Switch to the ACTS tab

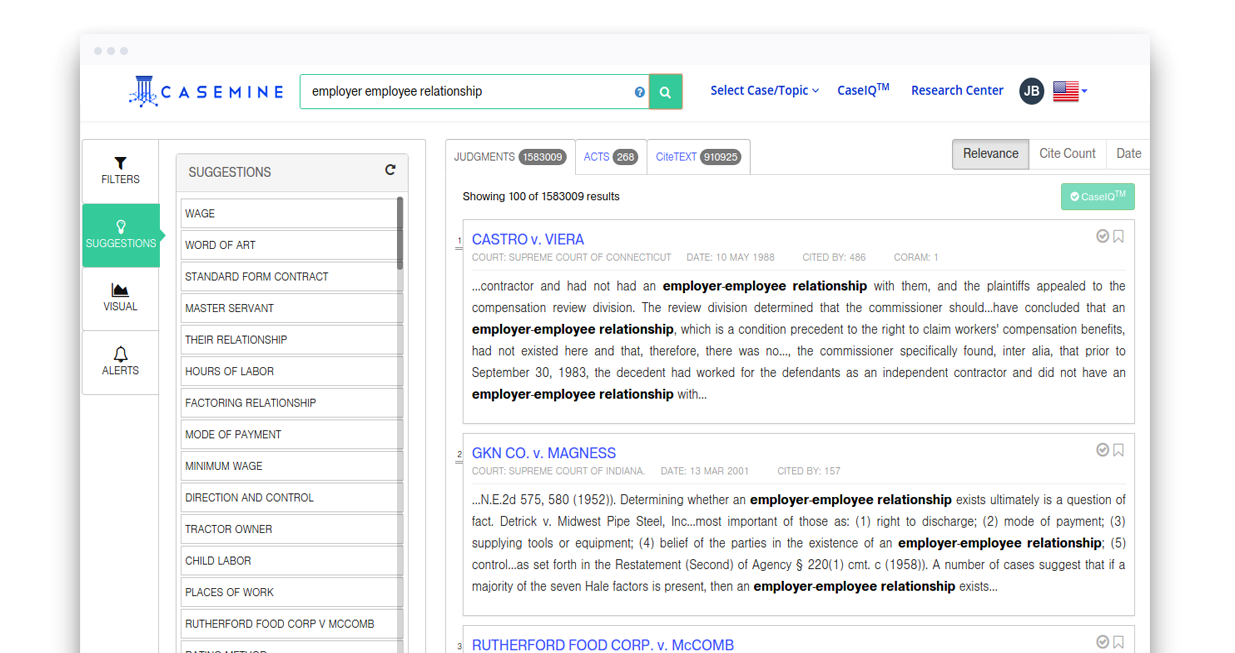pos(610,157)
